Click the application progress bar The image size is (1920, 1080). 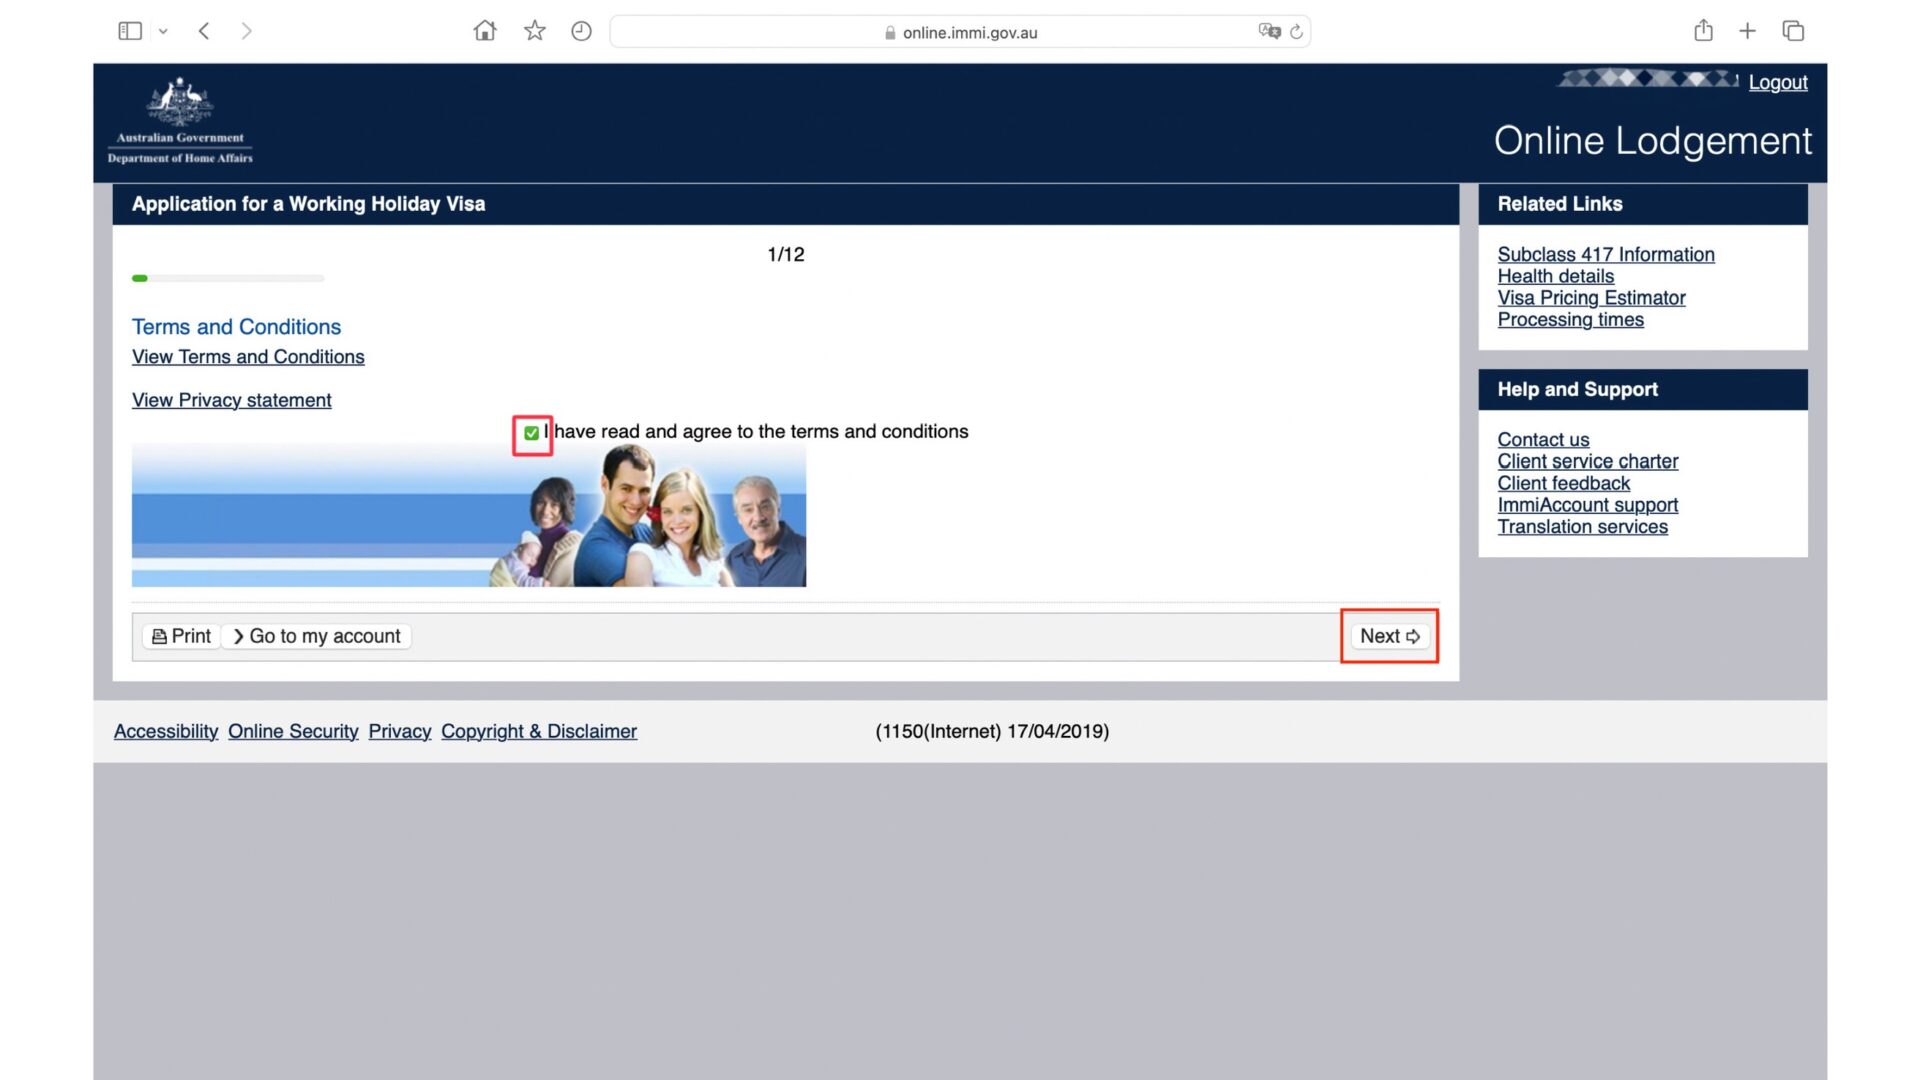(228, 278)
